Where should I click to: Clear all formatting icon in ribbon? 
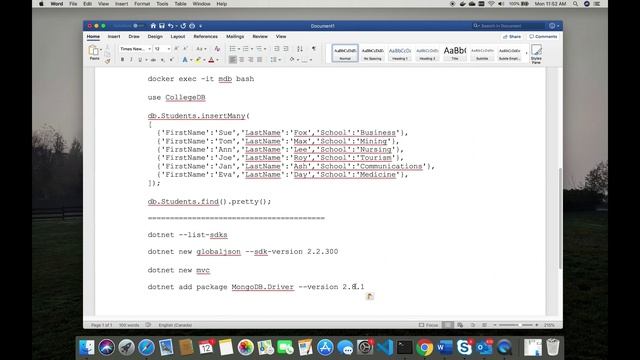point(217,49)
